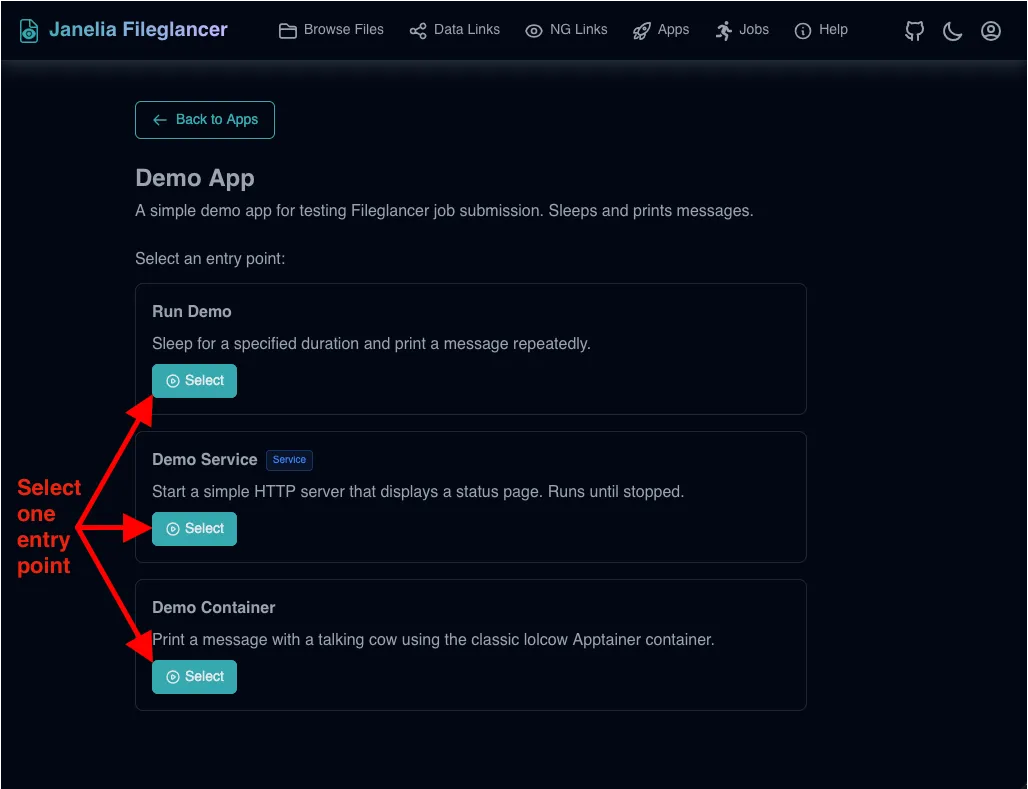Go to the Jobs page
Screen dimensions: 1028x789
click(754, 30)
